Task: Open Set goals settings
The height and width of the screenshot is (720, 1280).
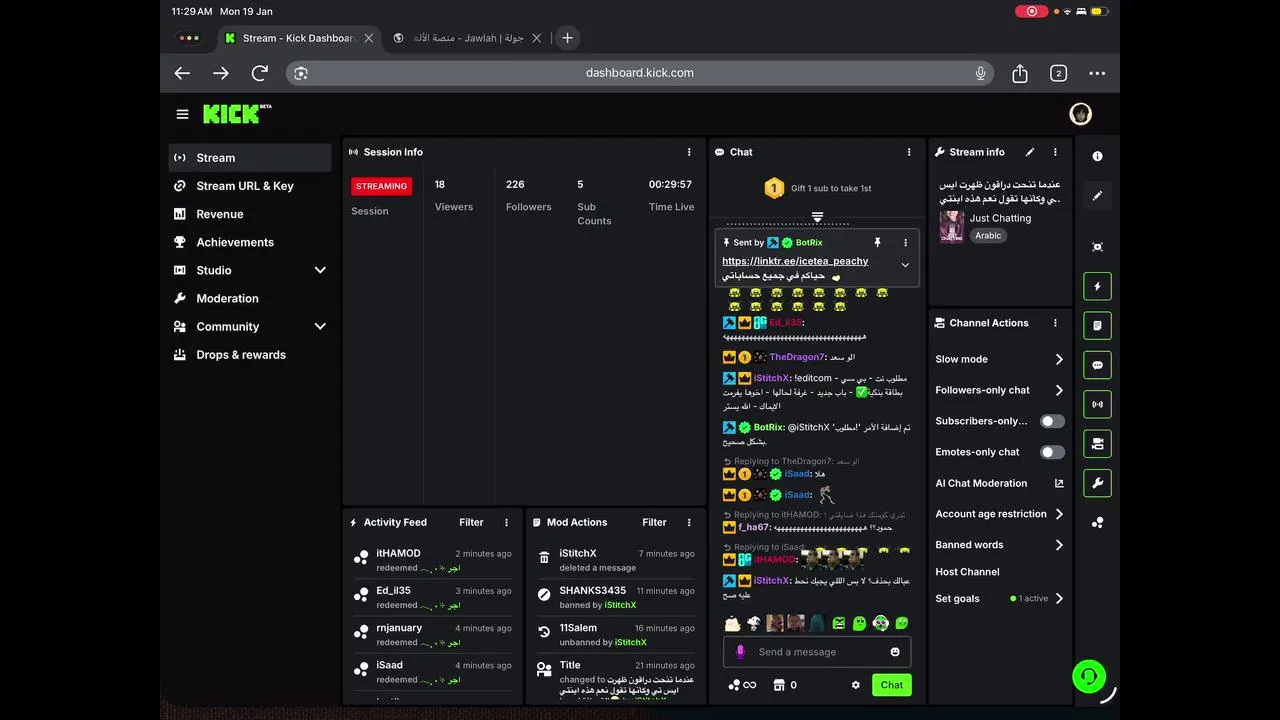Action: 999,598
